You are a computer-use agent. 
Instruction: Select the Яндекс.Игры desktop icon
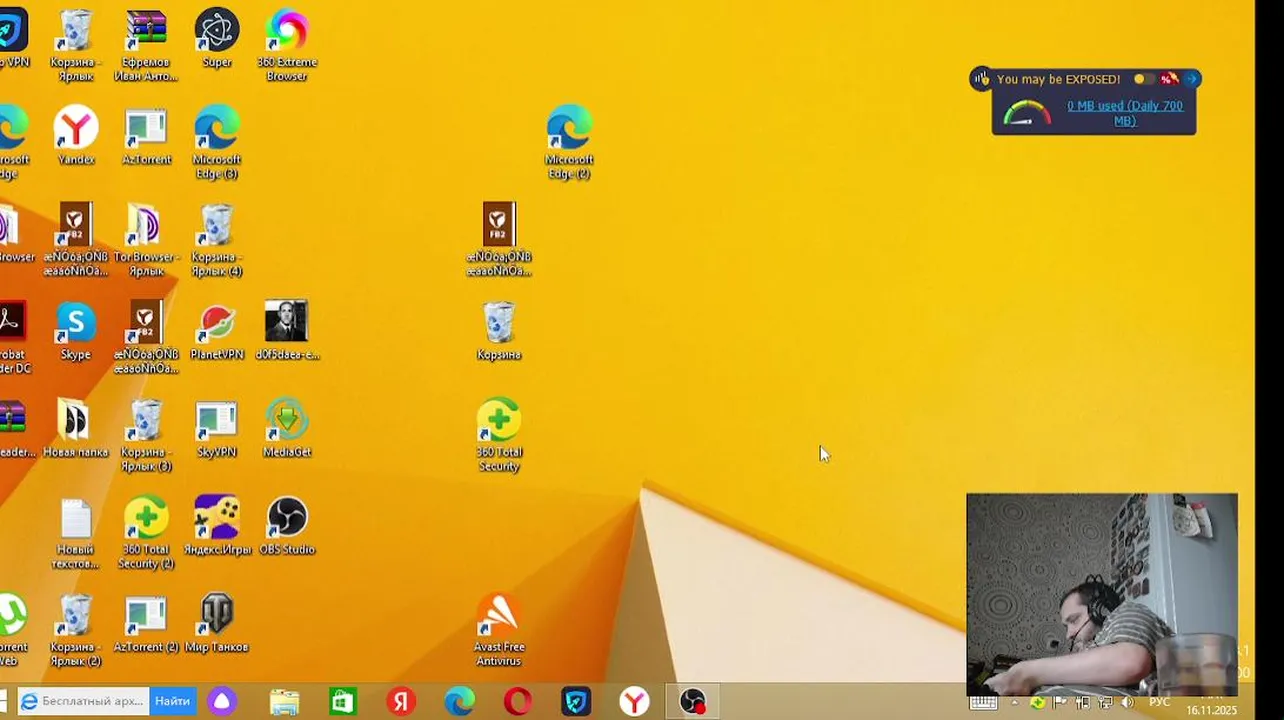tap(217, 525)
